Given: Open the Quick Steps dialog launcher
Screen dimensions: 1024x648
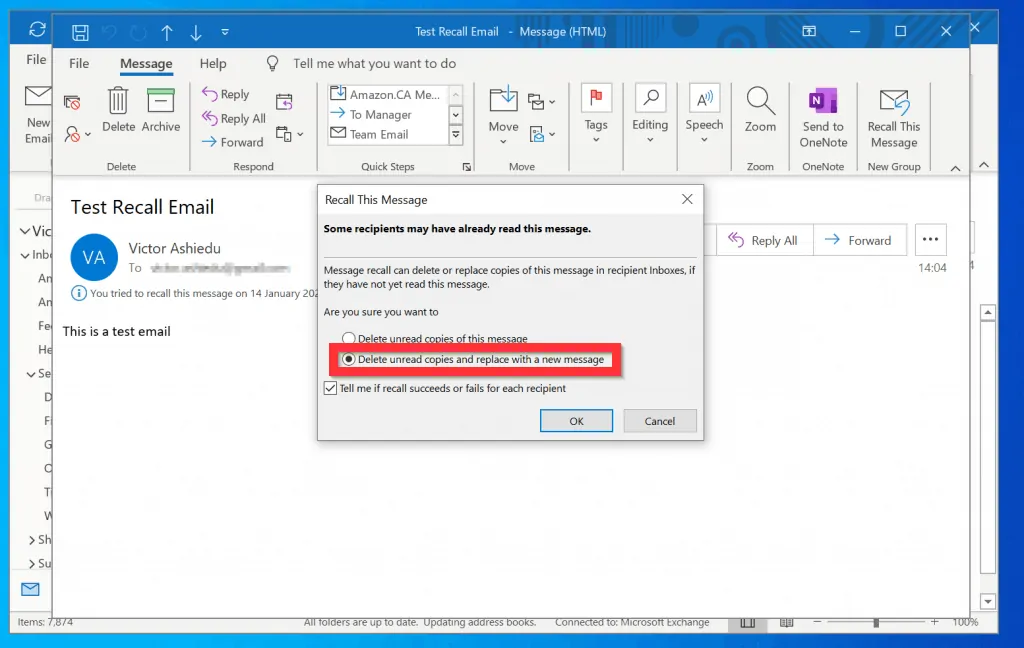Looking at the screenshot, I should 467,167.
